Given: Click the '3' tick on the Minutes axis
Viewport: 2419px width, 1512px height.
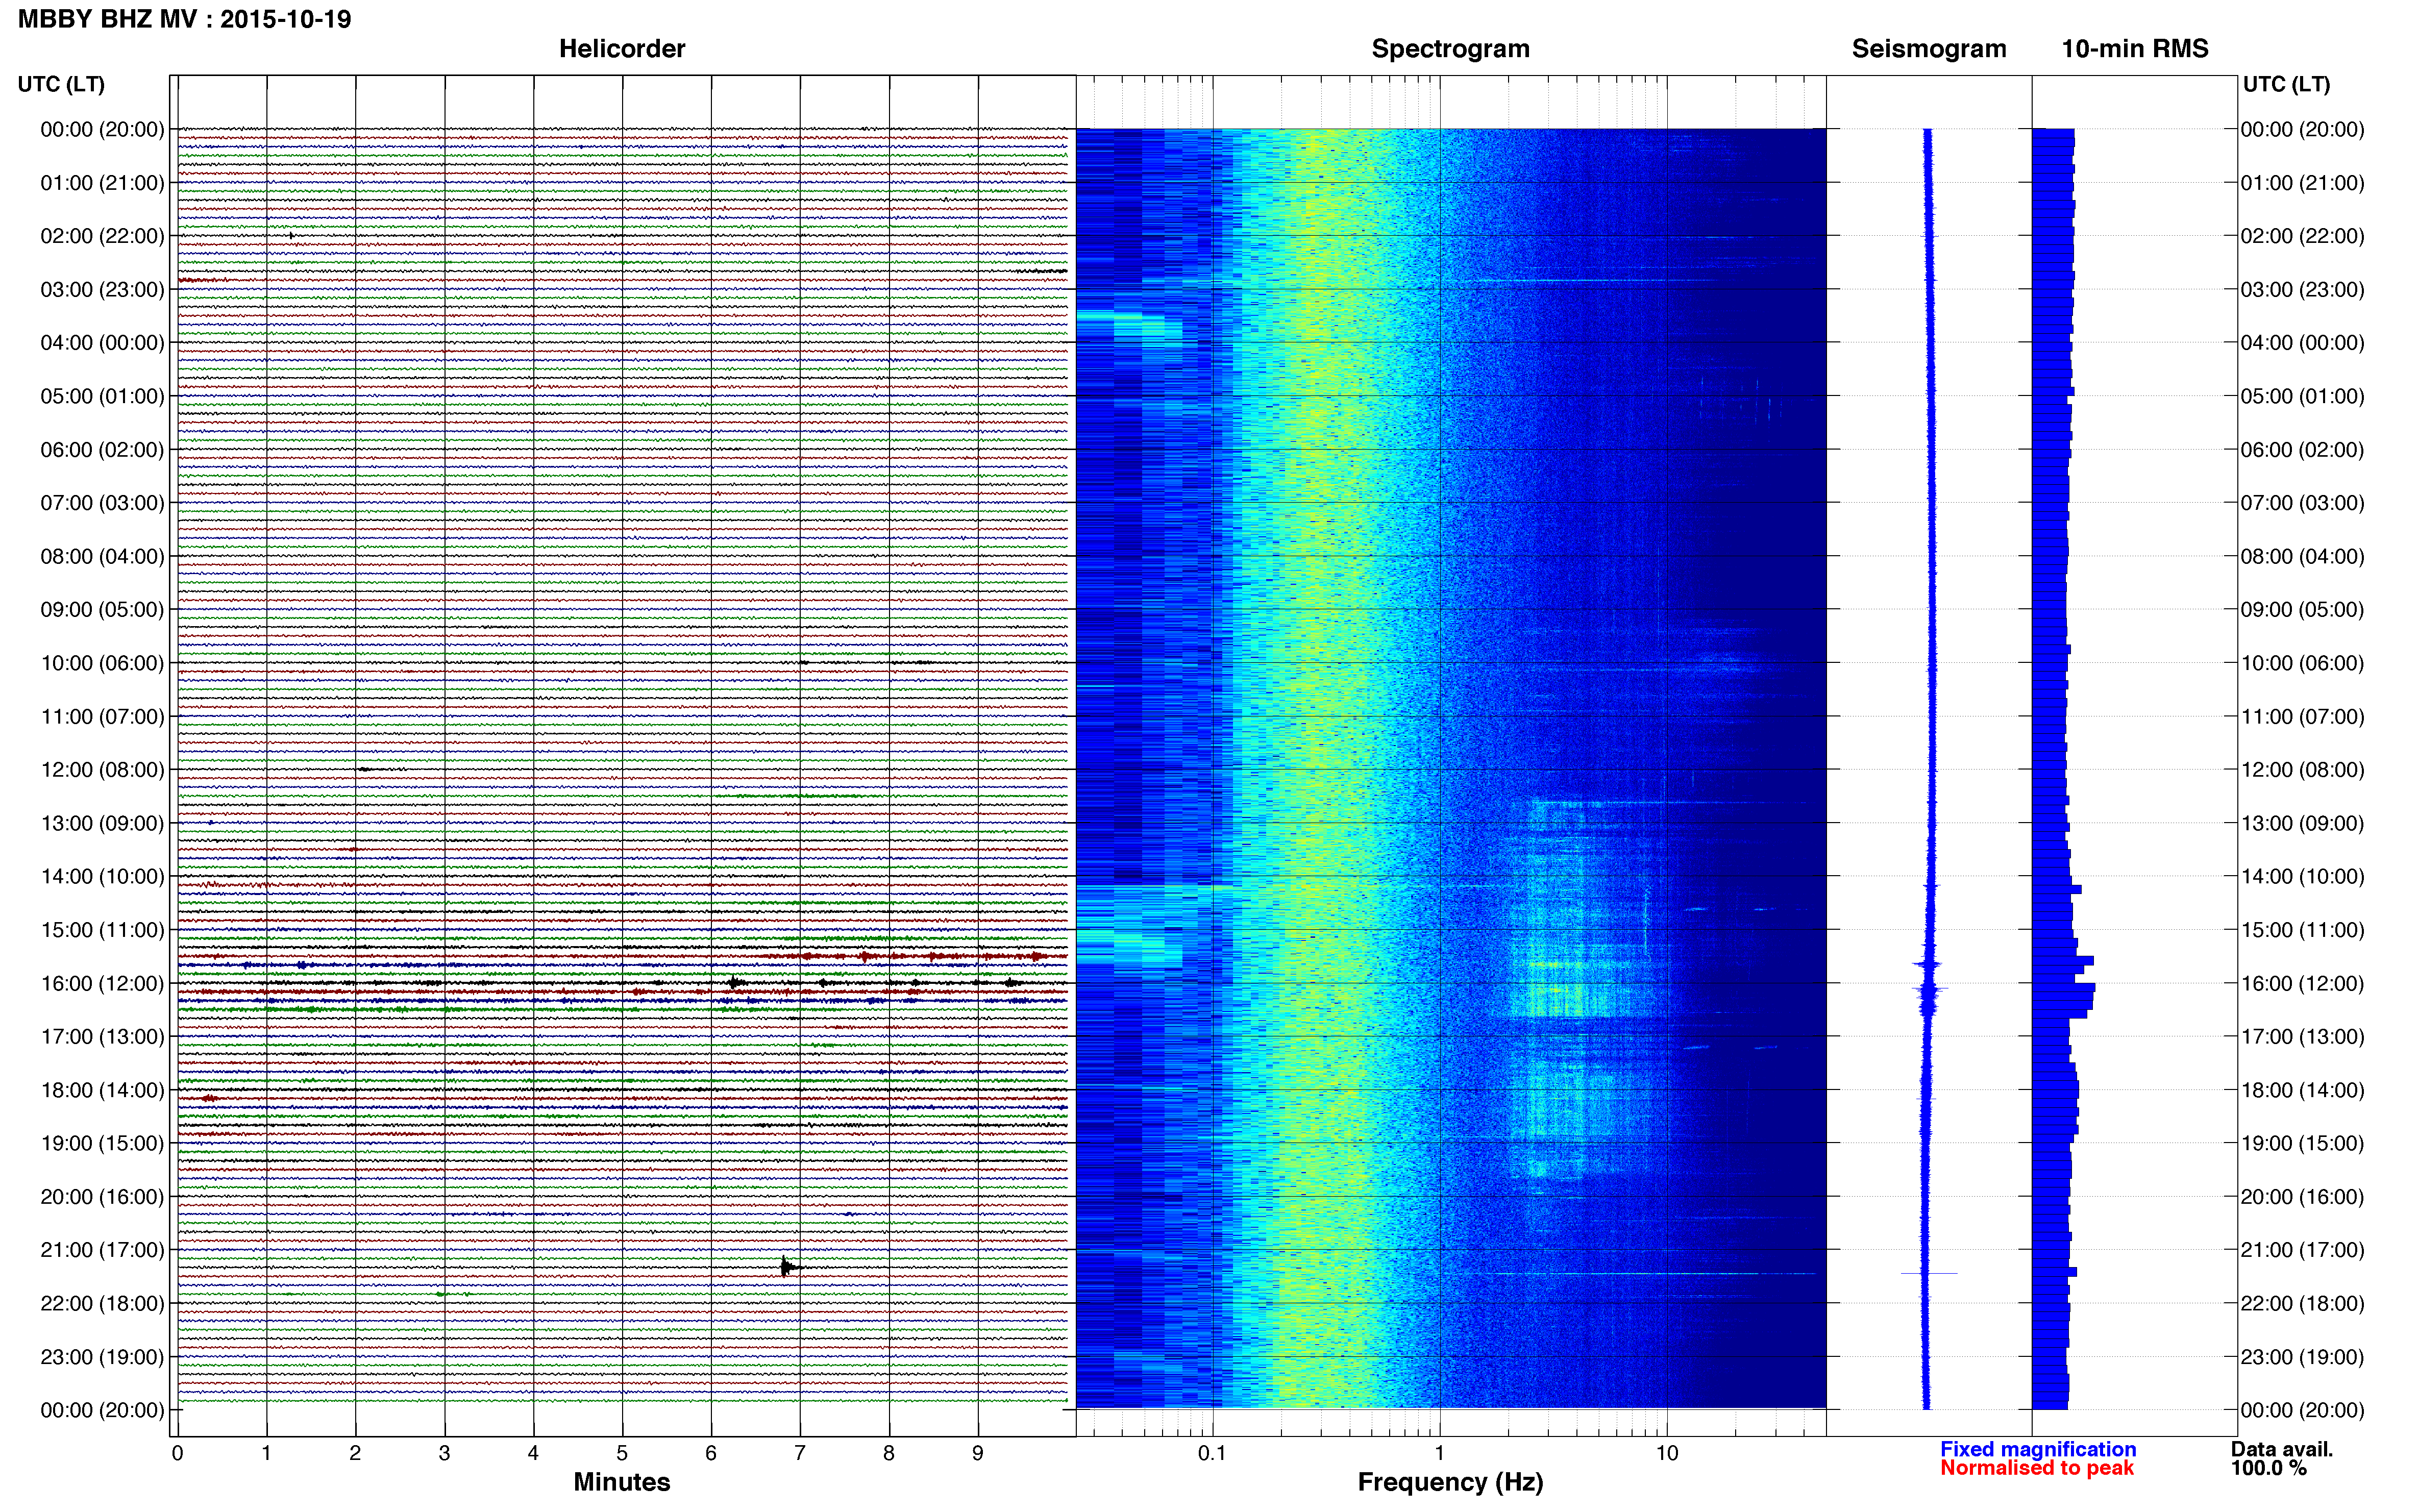Looking at the screenshot, I should coord(444,1453).
